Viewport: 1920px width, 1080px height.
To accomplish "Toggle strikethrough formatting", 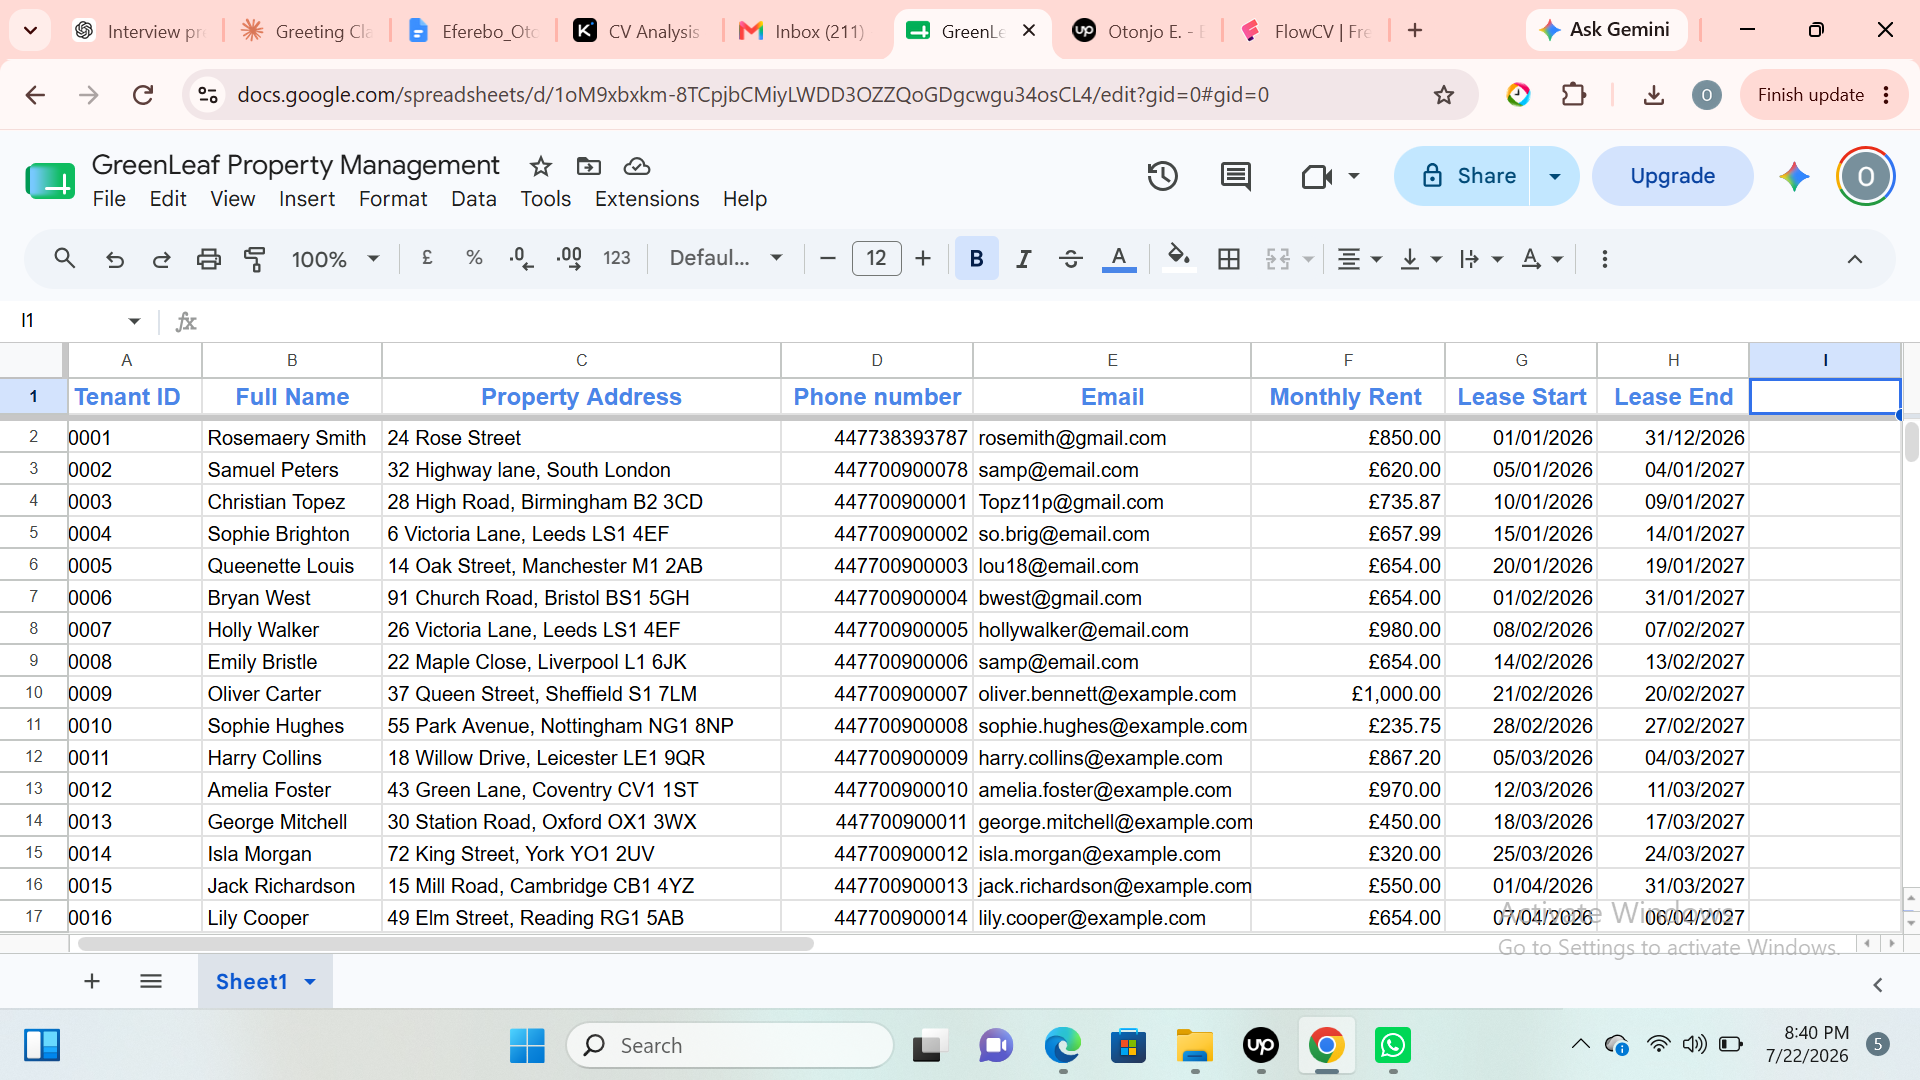I will pos(1070,259).
